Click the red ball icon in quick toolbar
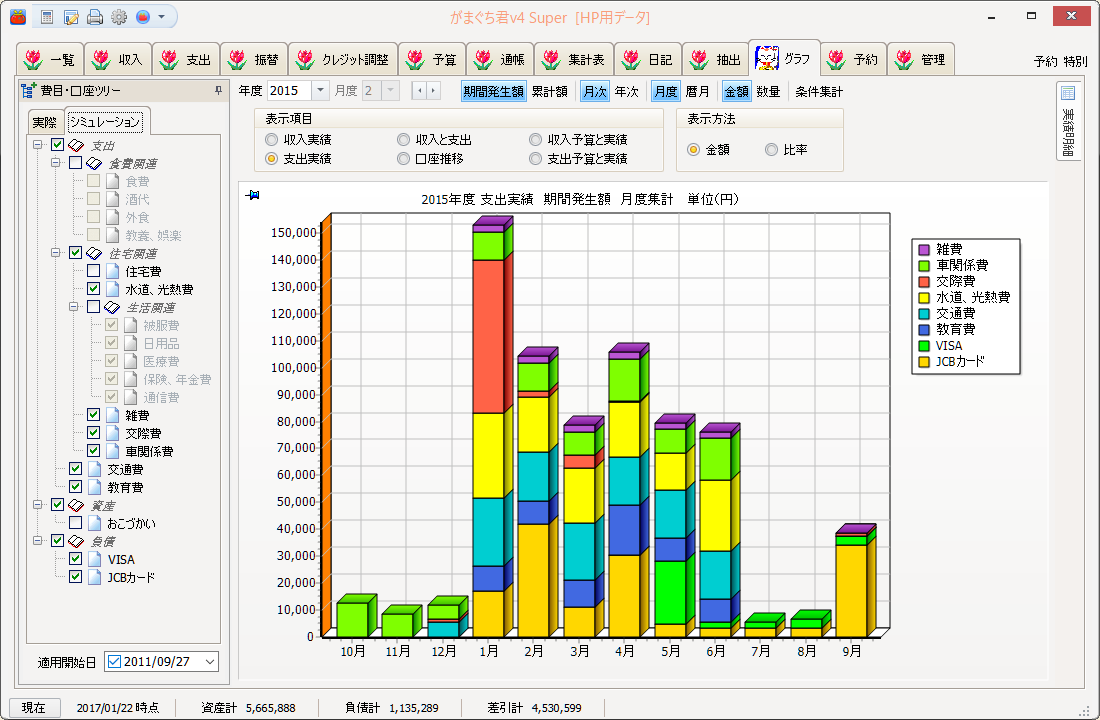Image resolution: width=1100 pixels, height=720 pixels. 143,17
